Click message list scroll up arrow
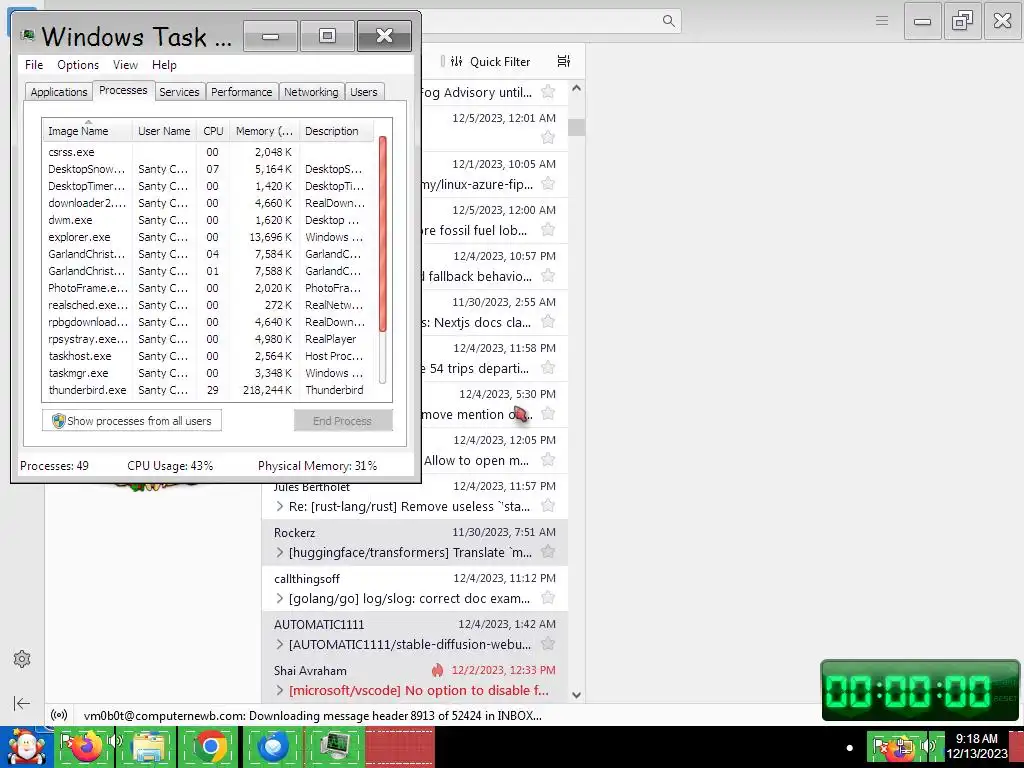This screenshot has height=768, width=1024. tap(576, 88)
